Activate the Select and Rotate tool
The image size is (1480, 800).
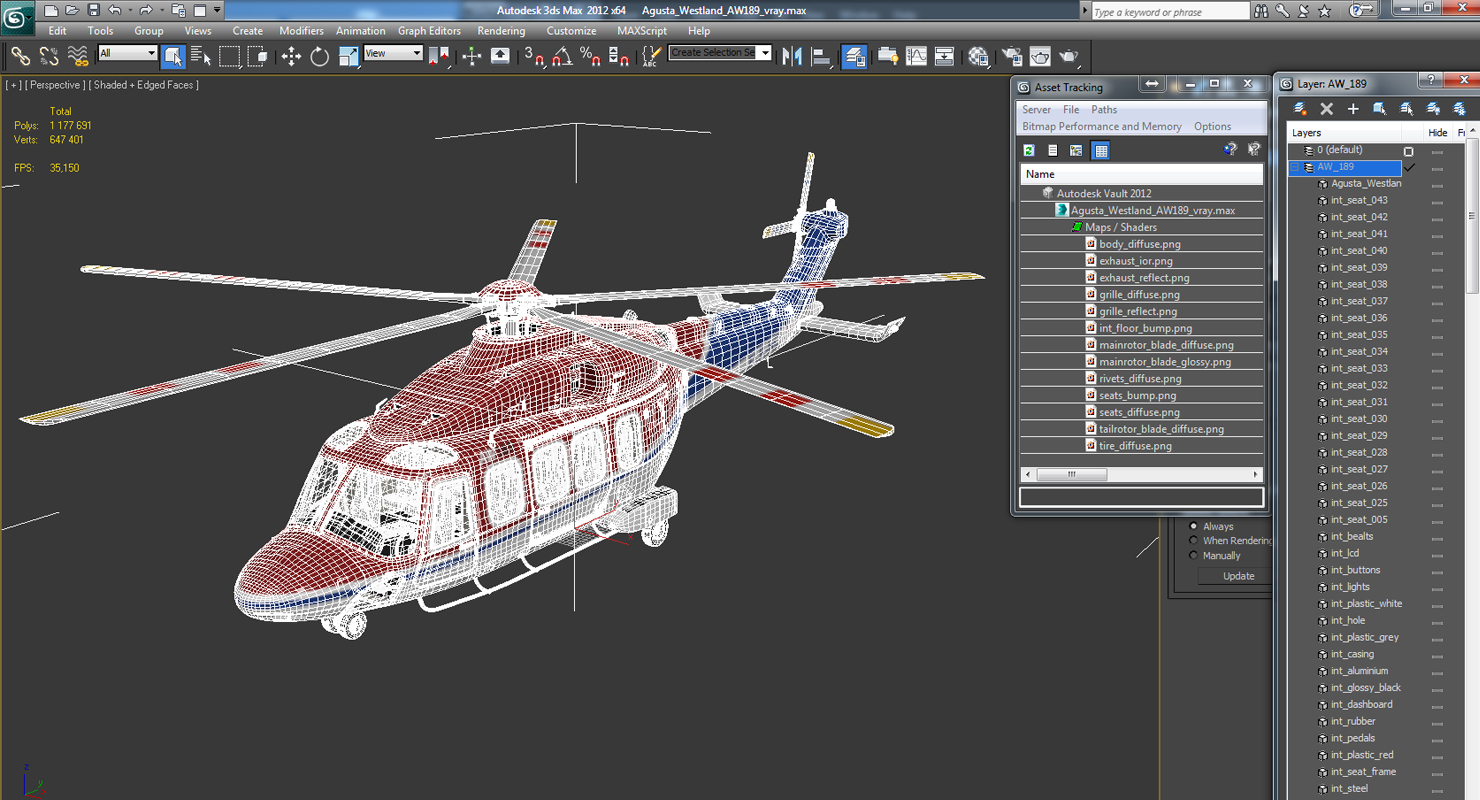pyautogui.click(x=320, y=56)
